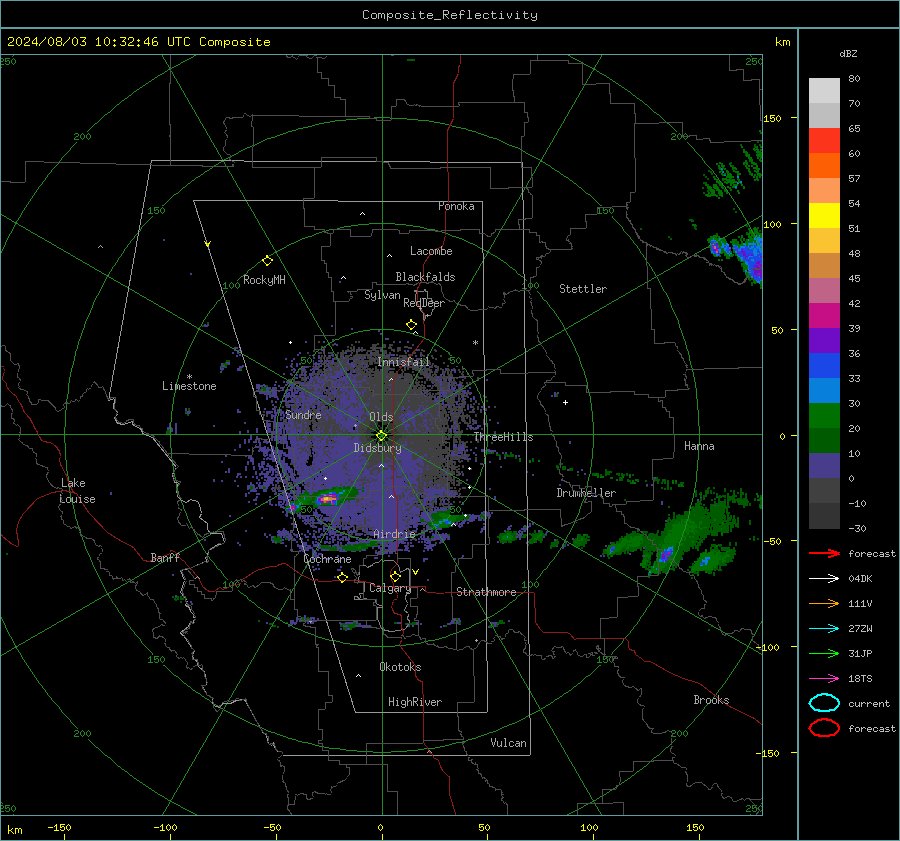Click the Stettler label
Image resolution: width=900 pixels, height=841 pixels.
(x=583, y=289)
